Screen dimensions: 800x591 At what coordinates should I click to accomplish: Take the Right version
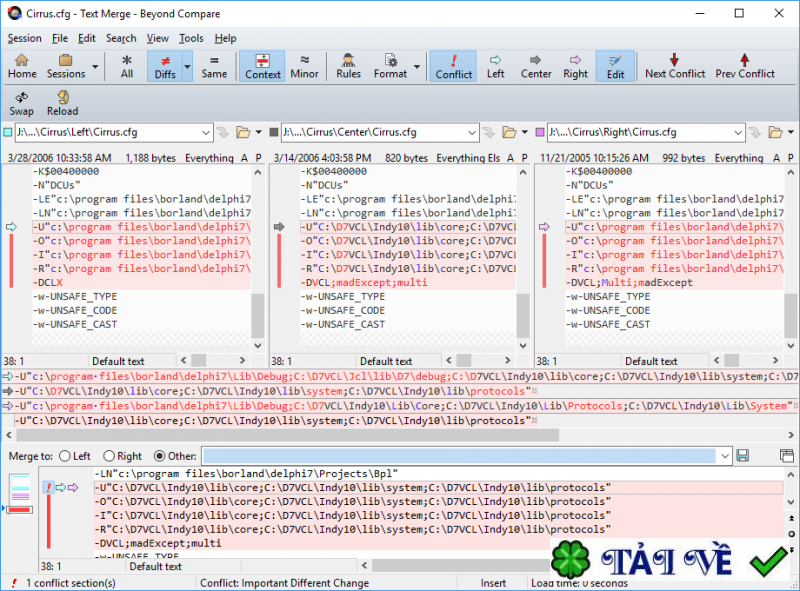pos(576,66)
